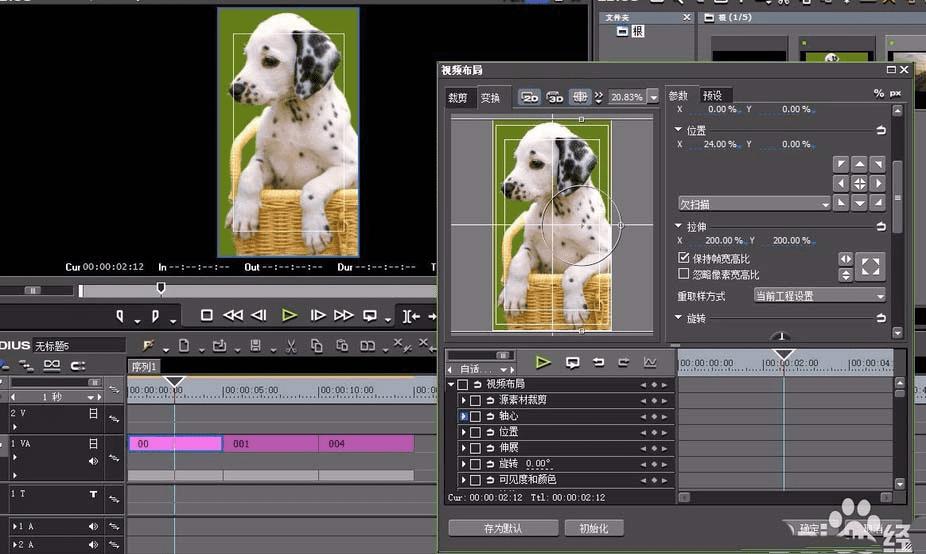926x554 pixels.
Task: Collapse the 旋转 parameter section
Action: point(678,317)
